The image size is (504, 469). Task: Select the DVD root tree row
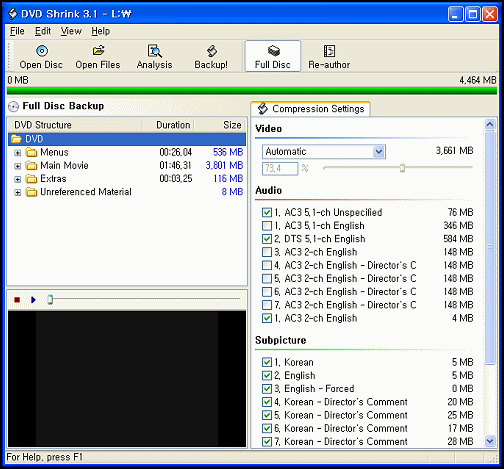tap(127, 139)
